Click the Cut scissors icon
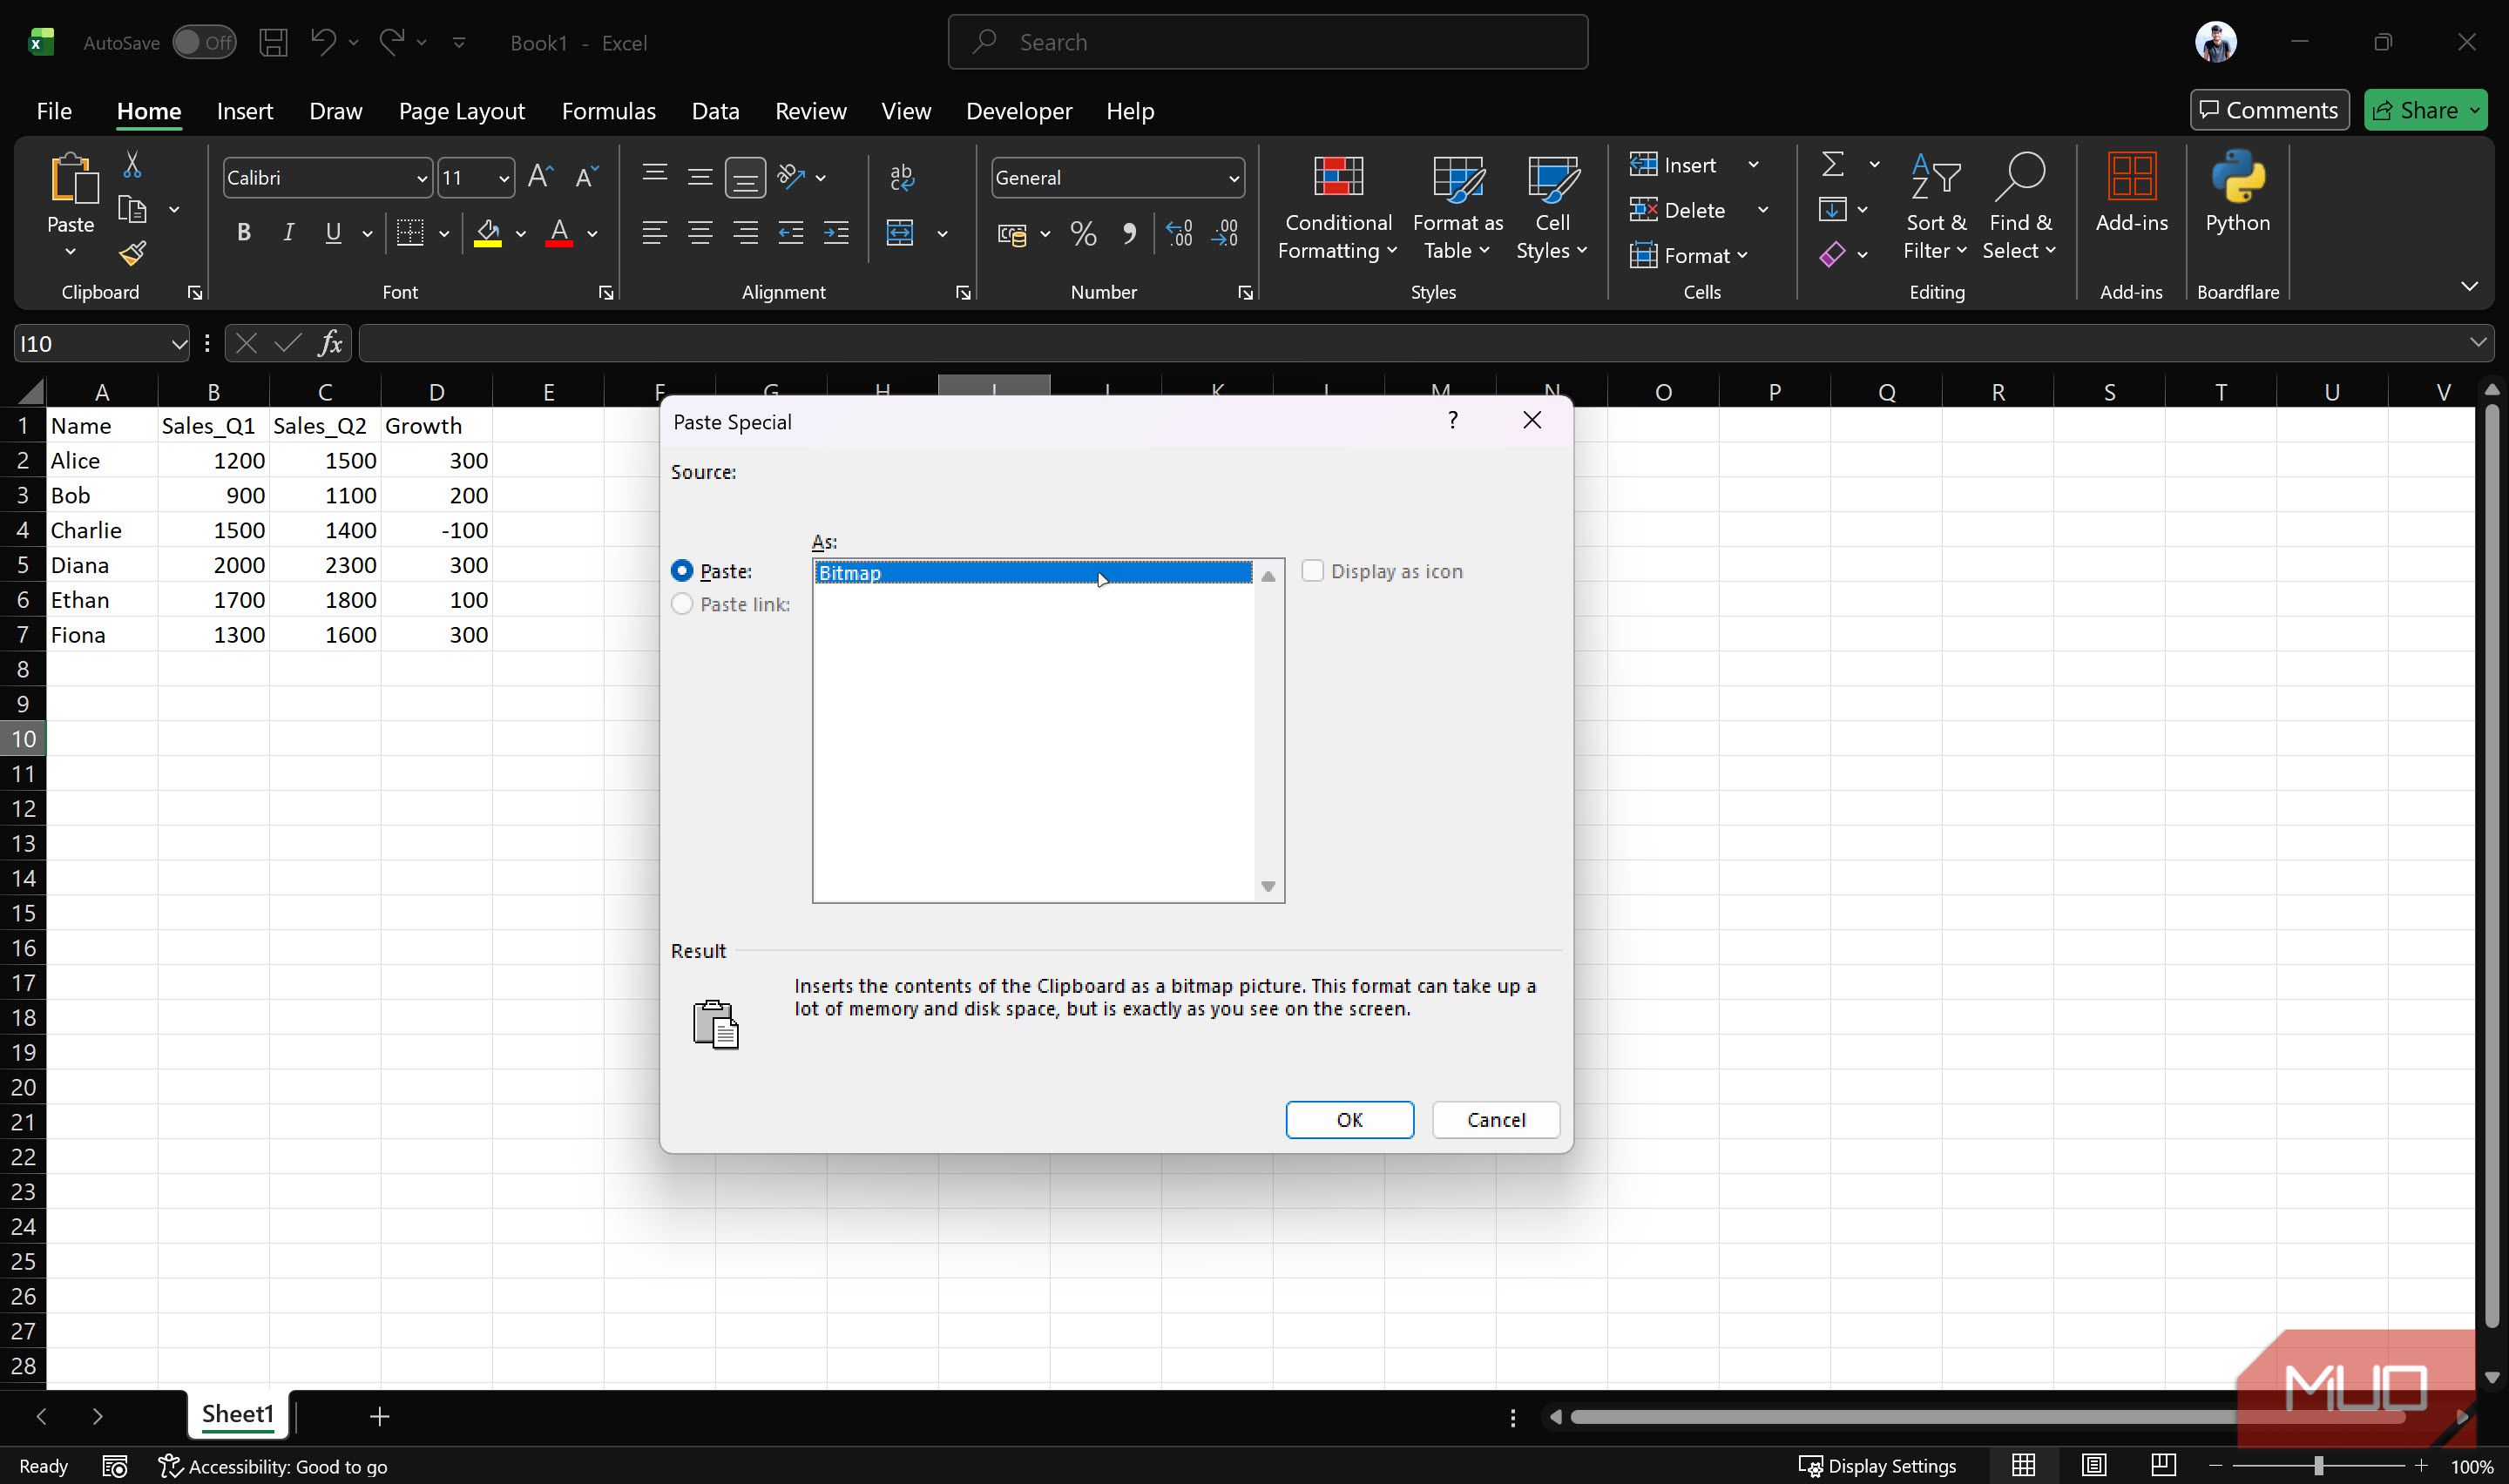 [x=132, y=164]
